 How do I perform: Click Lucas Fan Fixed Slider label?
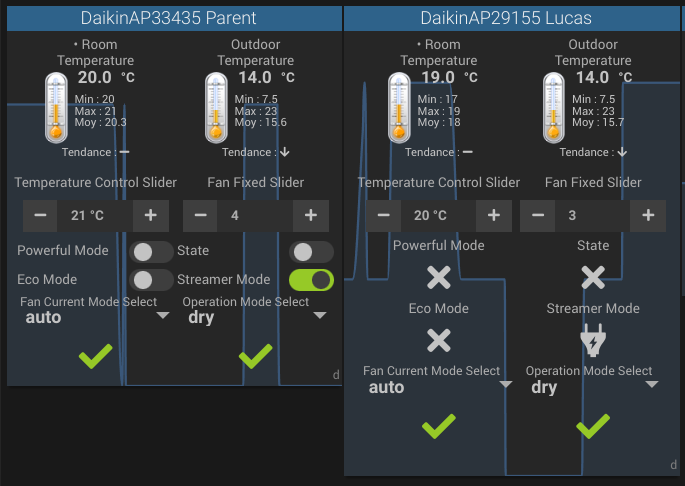point(593,182)
